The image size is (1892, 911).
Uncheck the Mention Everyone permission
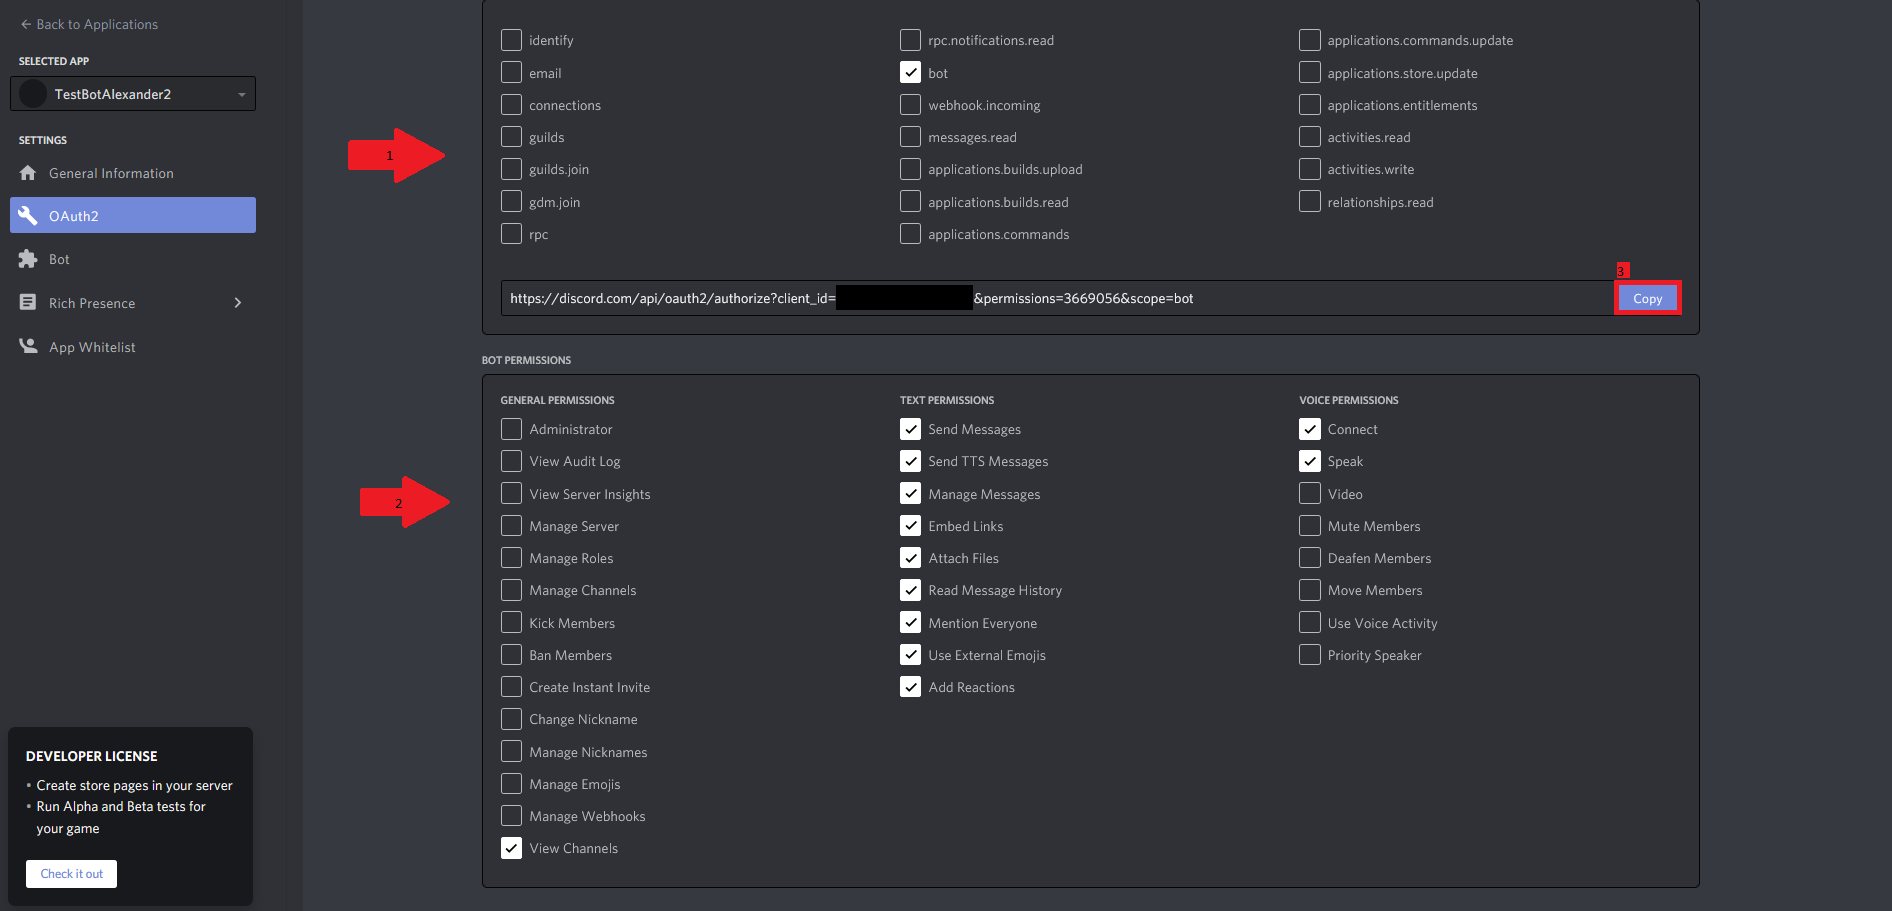(910, 622)
